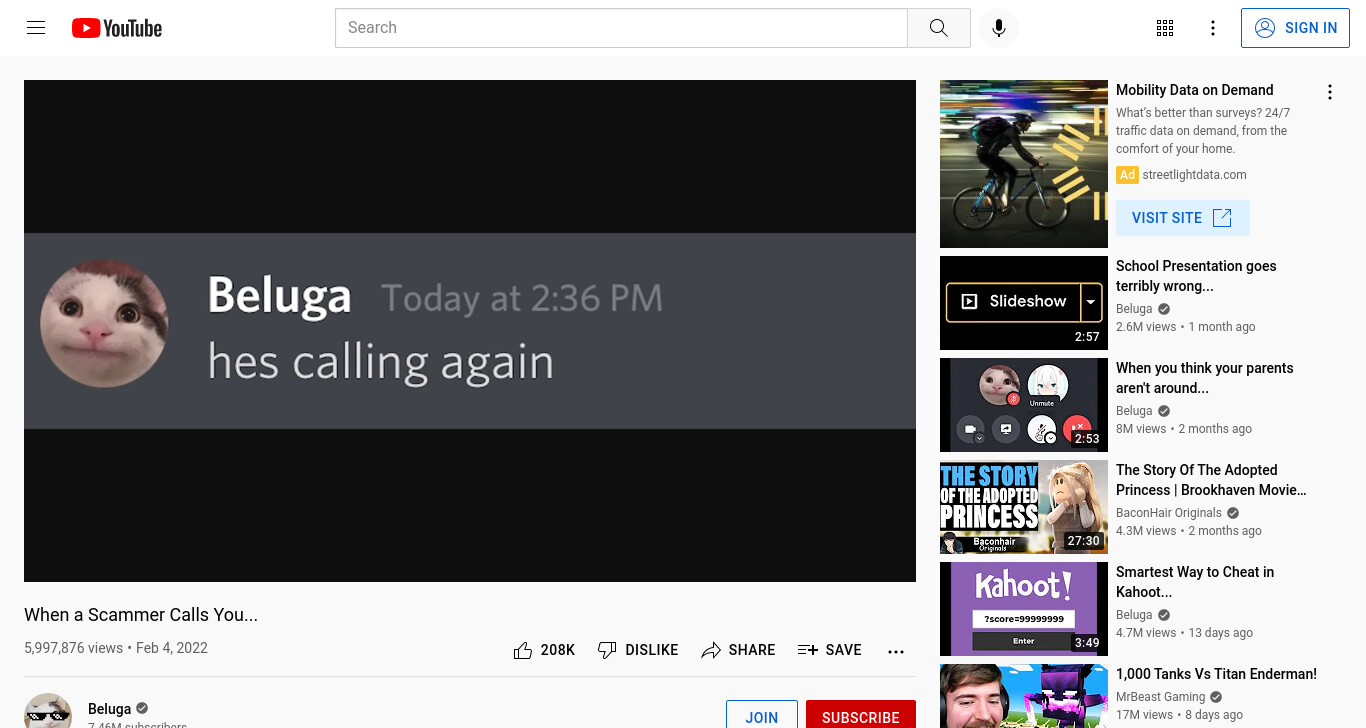Click Beluga under parents aren't around video

pos(1134,411)
